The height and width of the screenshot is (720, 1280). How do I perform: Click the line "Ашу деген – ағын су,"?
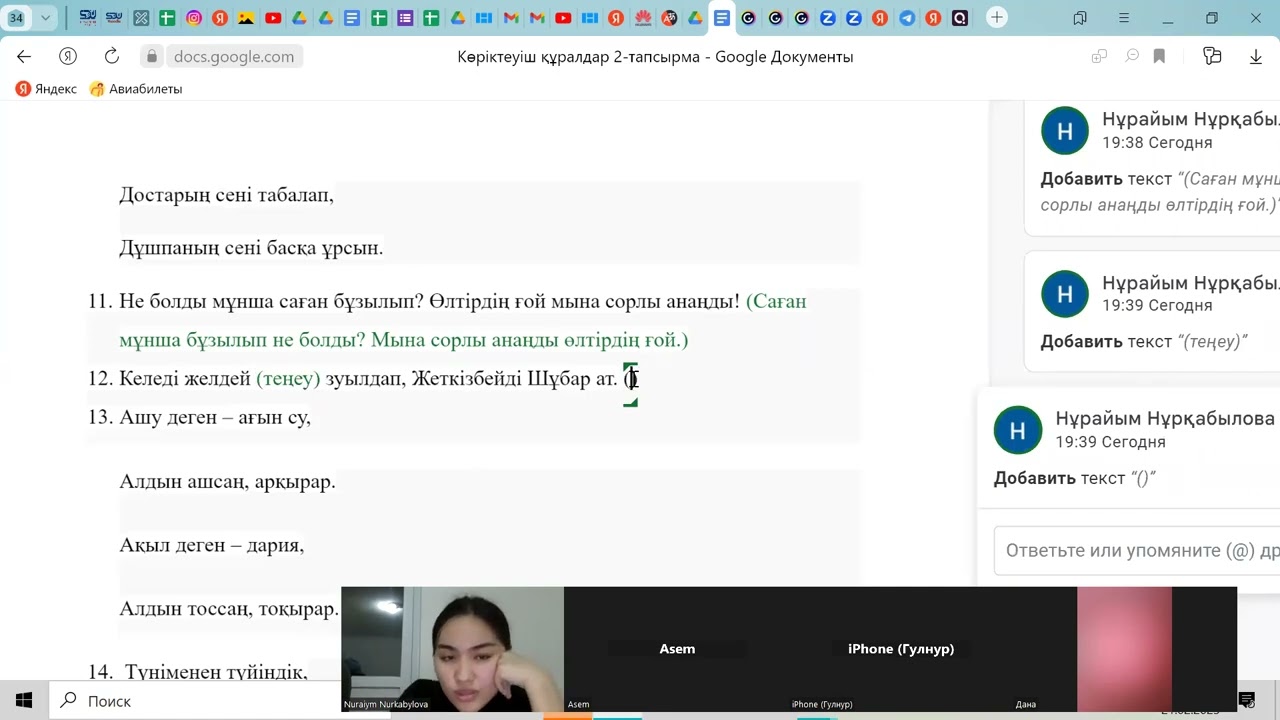pyautogui.click(x=215, y=417)
